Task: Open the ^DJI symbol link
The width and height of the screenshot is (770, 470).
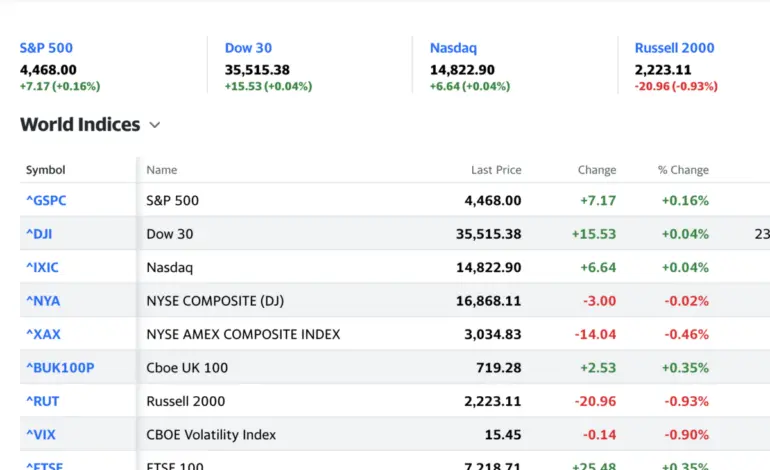Action: [x=39, y=234]
